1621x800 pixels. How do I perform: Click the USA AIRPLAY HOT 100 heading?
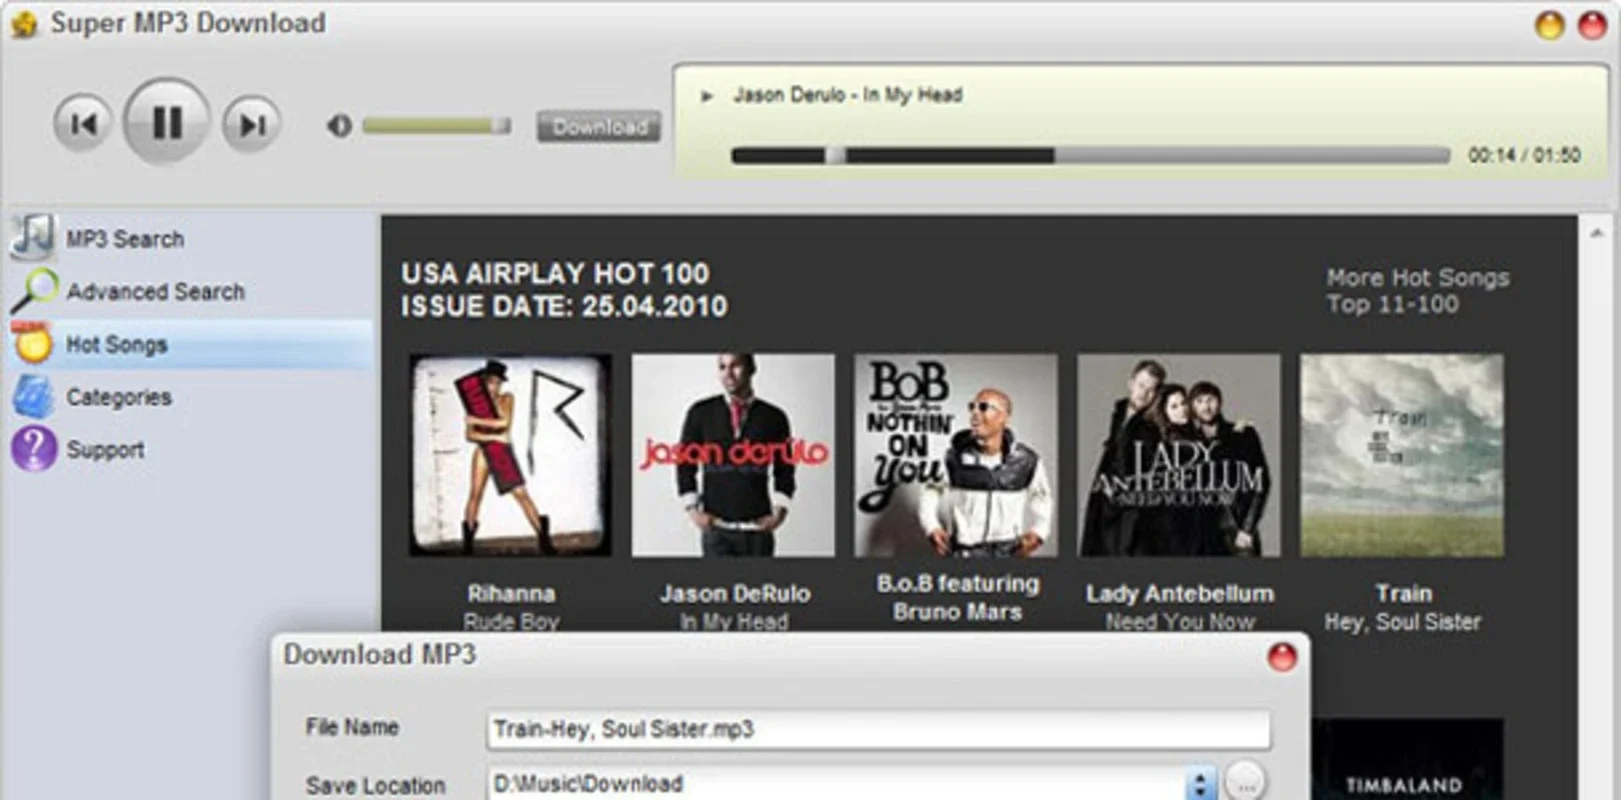(x=555, y=273)
